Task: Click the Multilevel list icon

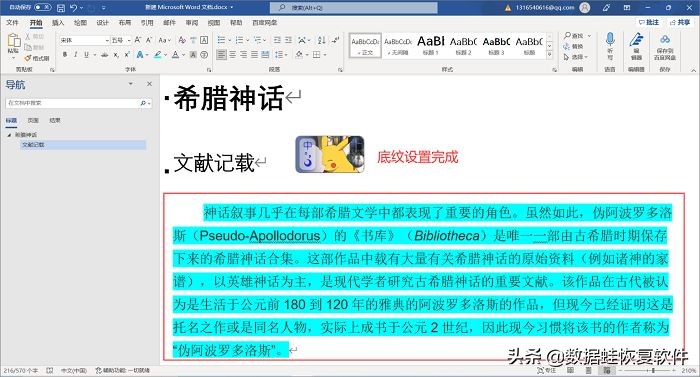Action: (x=258, y=40)
